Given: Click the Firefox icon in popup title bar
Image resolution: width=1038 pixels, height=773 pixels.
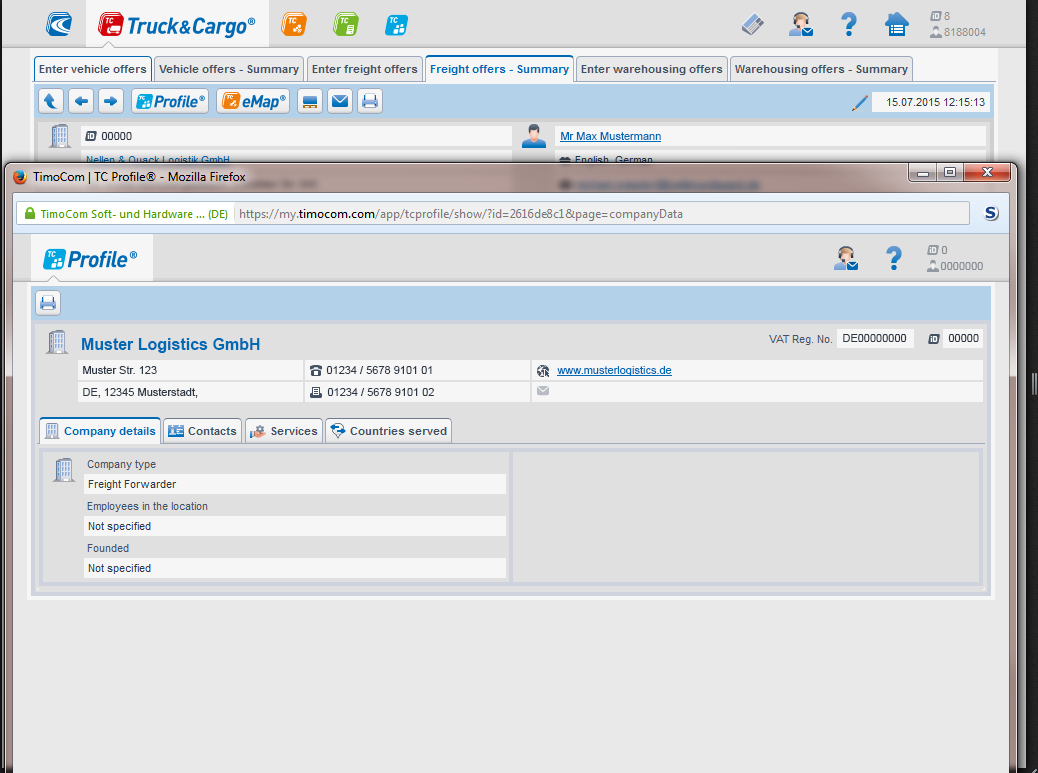Looking at the screenshot, I should (20, 177).
